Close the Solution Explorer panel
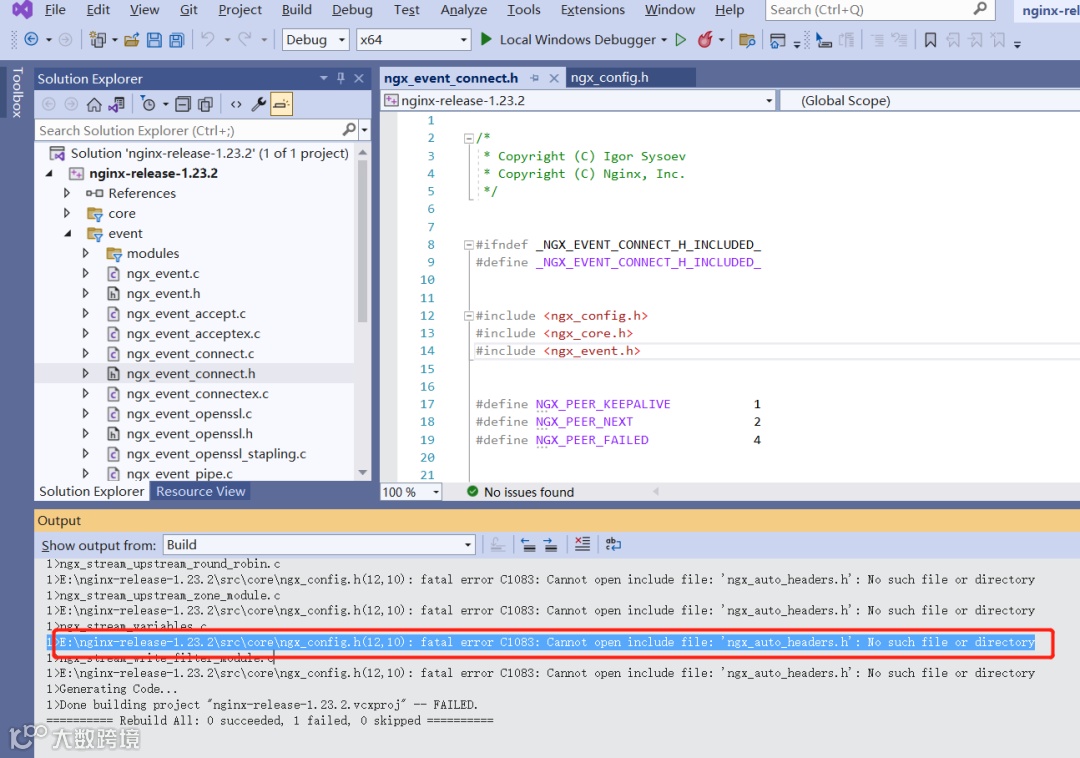Viewport: 1080px width, 758px height. tap(359, 78)
